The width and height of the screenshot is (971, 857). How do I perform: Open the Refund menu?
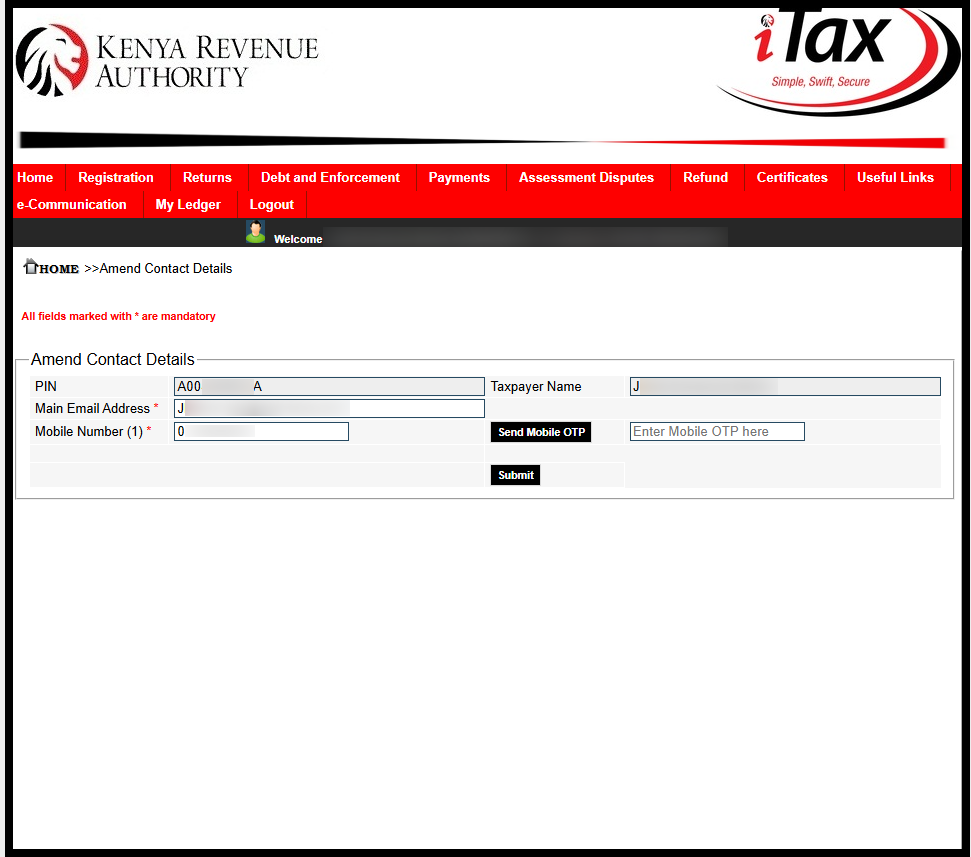click(x=705, y=177)
